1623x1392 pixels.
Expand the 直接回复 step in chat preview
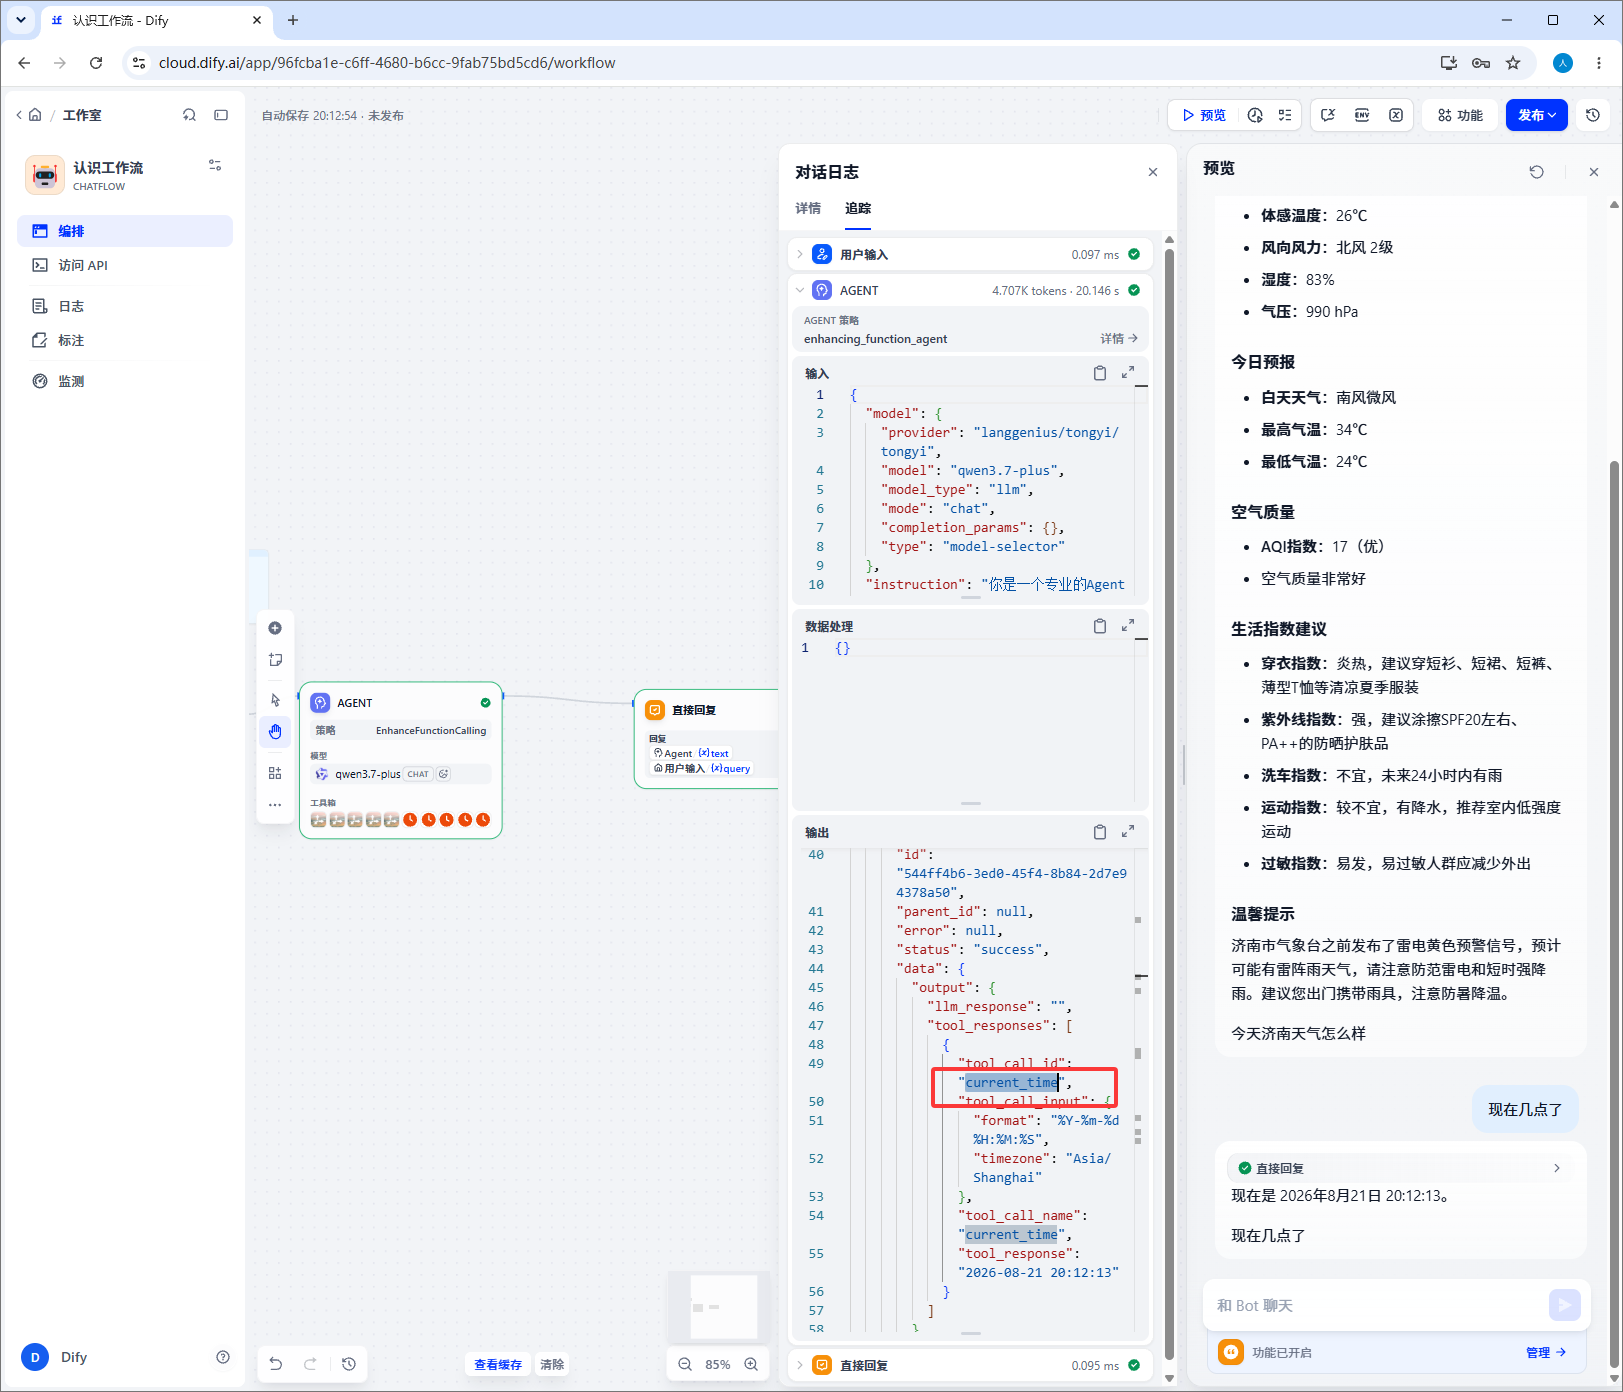click(x=1401, y=1168)
